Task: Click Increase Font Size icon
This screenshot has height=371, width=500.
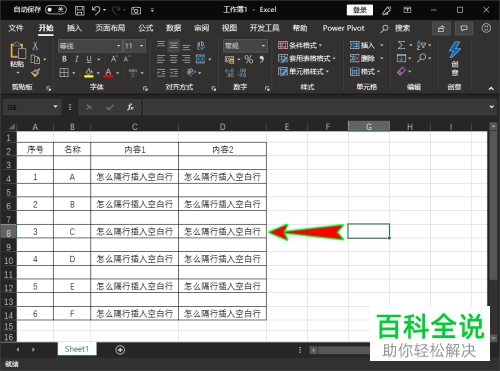Action: 114,59
